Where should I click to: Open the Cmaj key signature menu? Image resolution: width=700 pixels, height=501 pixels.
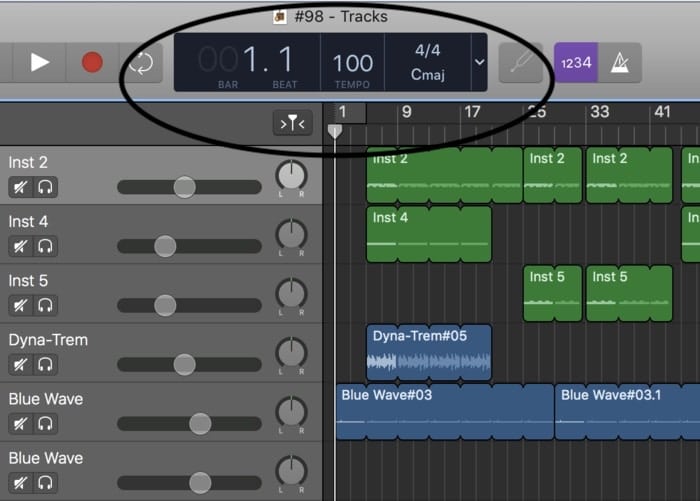[x=428, y=74]
